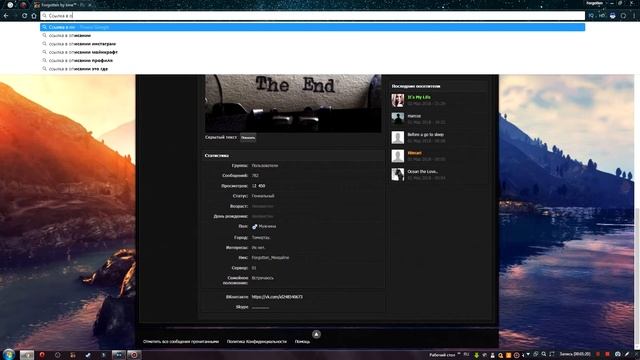Click the HD extension icon in toolbar

[602, 16]
